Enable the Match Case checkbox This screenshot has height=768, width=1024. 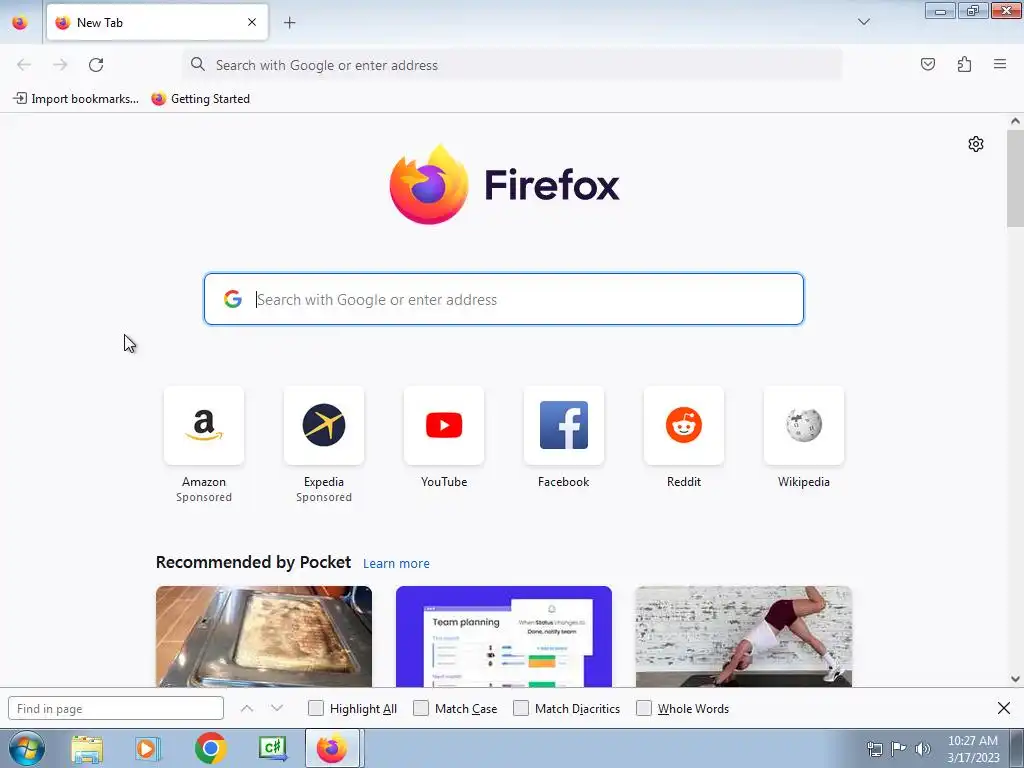(421, 709)
